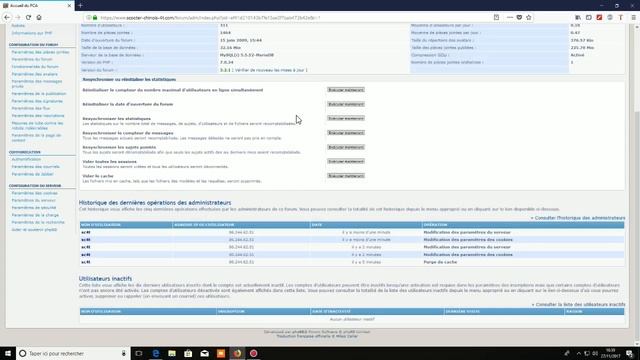
Task: Click the orange app icon in taskbar
Action: pos(221,353)
